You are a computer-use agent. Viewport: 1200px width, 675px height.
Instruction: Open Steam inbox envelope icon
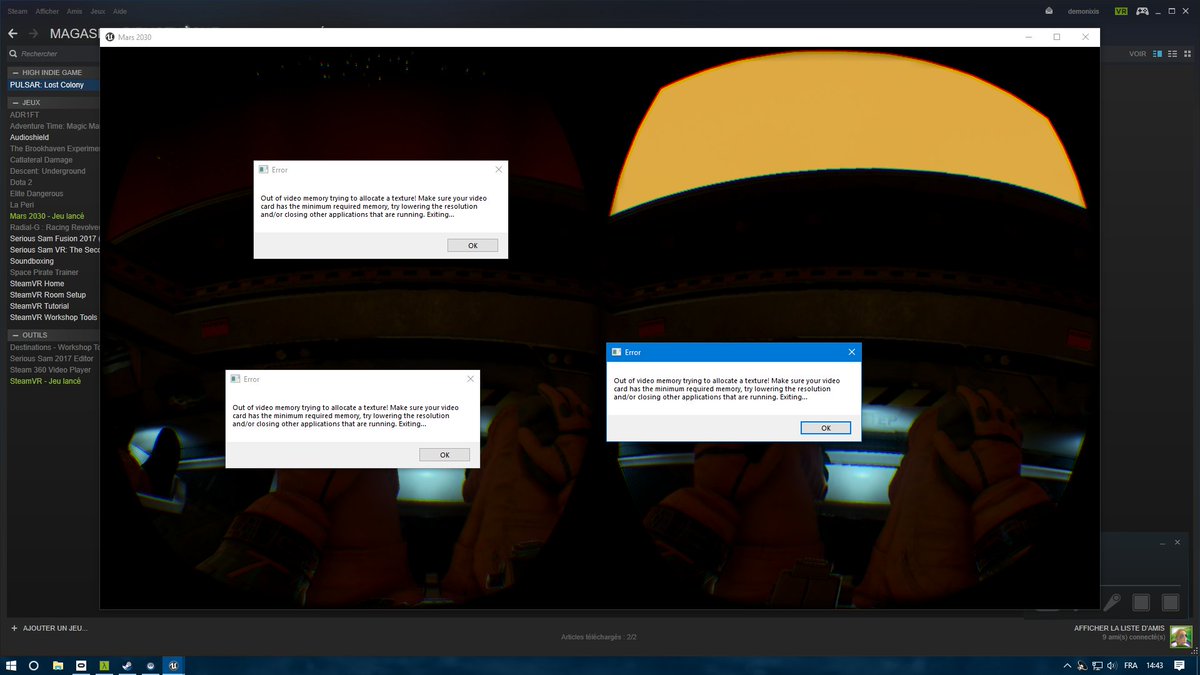point(1049,11)
